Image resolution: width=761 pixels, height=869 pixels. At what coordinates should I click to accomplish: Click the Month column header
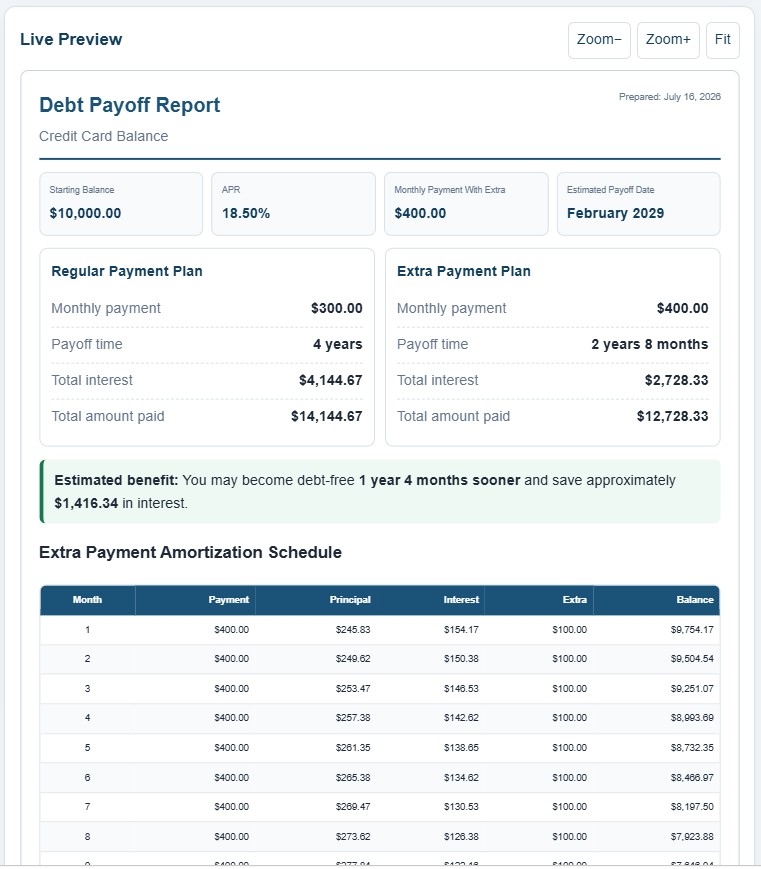[87, 600]
